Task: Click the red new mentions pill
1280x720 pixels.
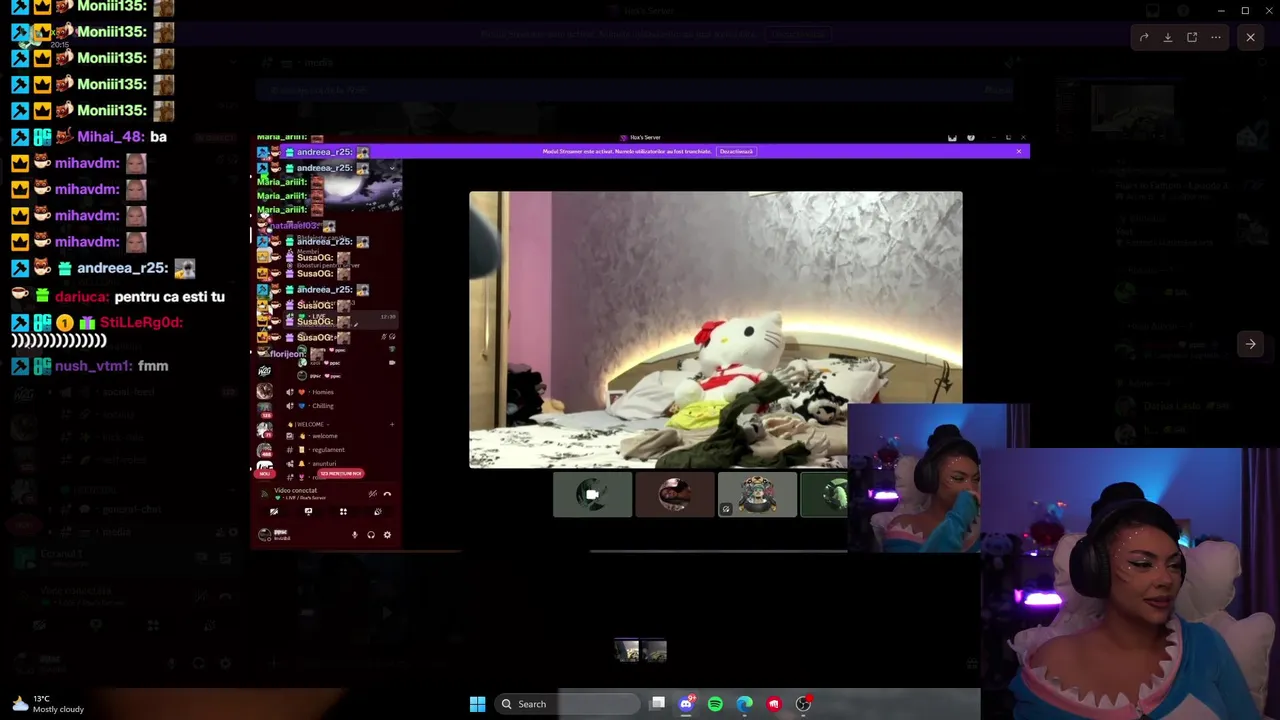Action: pyautogui.click(x=340, y=473)
